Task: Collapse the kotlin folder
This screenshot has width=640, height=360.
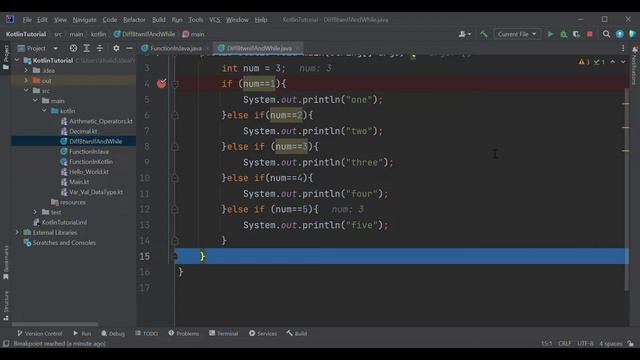Action: [44, 111]
